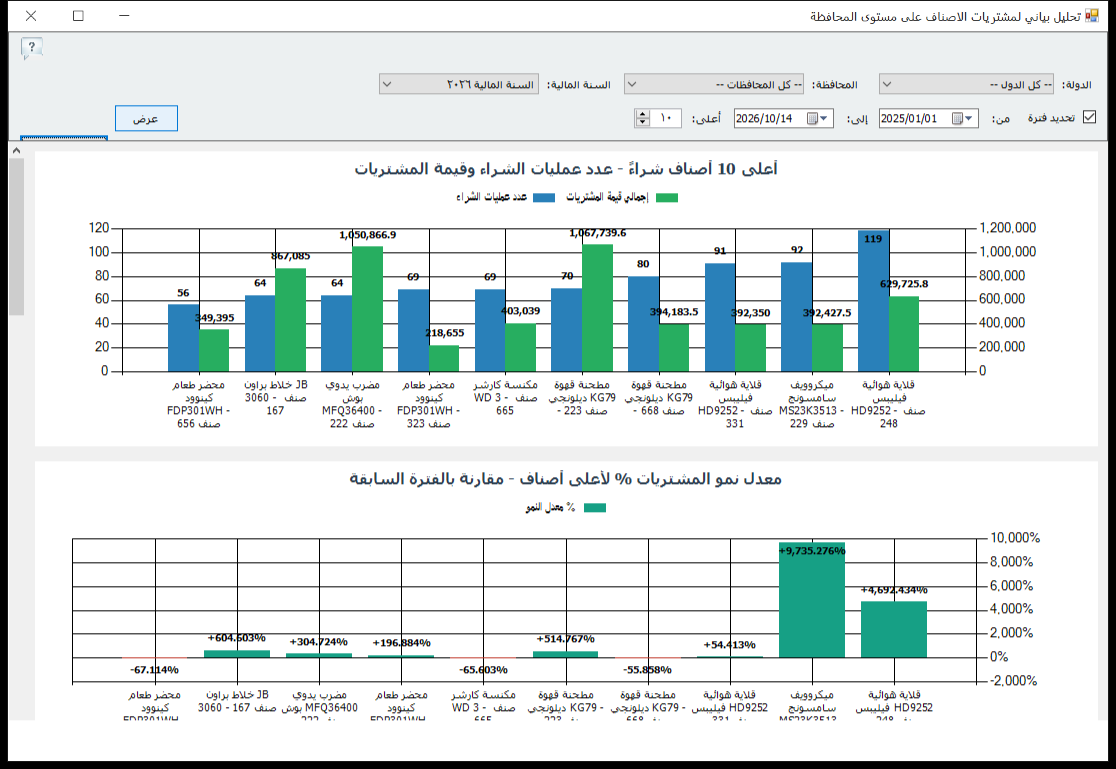Uncheck the تحديد فترة checkbox
Screen dimensions: 1116x769
(x=1089, y=117)
